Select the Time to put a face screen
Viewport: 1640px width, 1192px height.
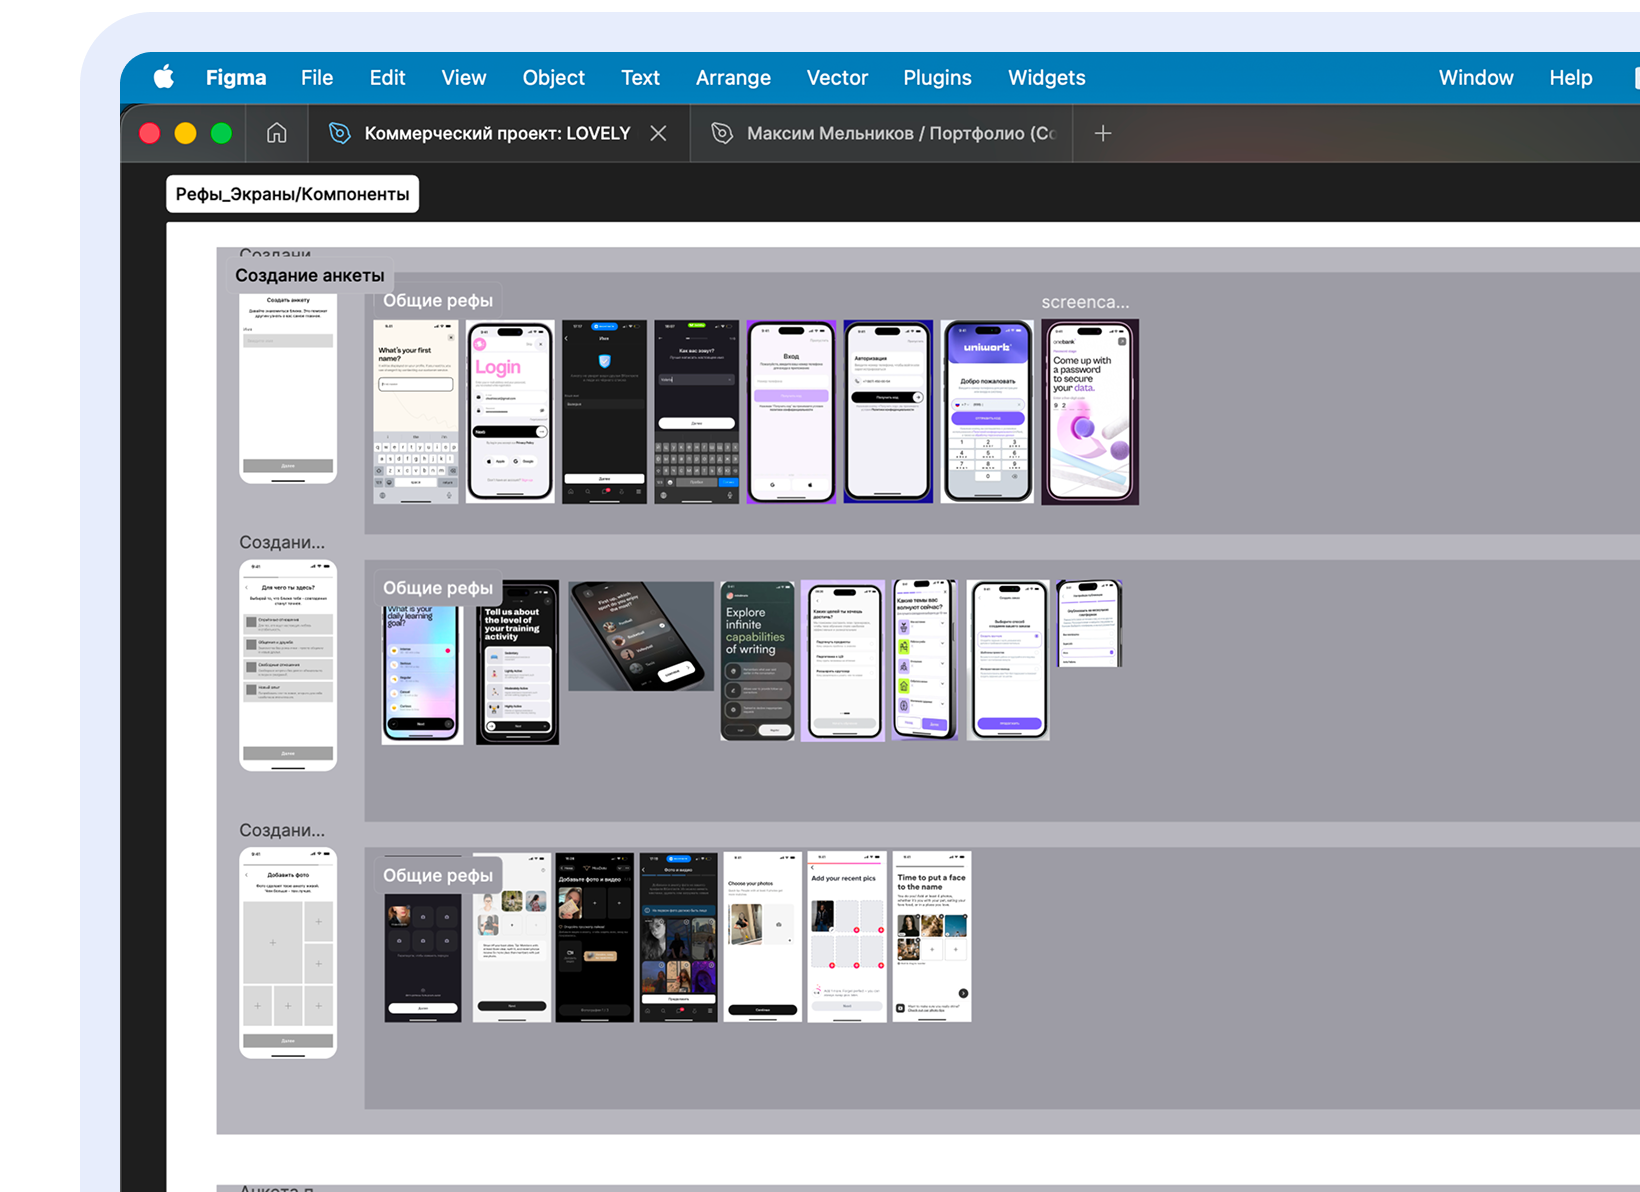(931, 936)
